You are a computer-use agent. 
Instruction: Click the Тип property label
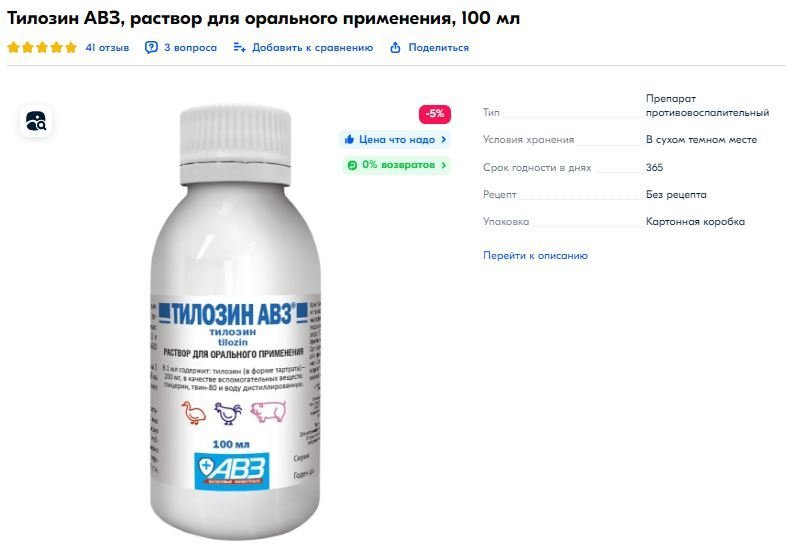(x=491, y=112)
